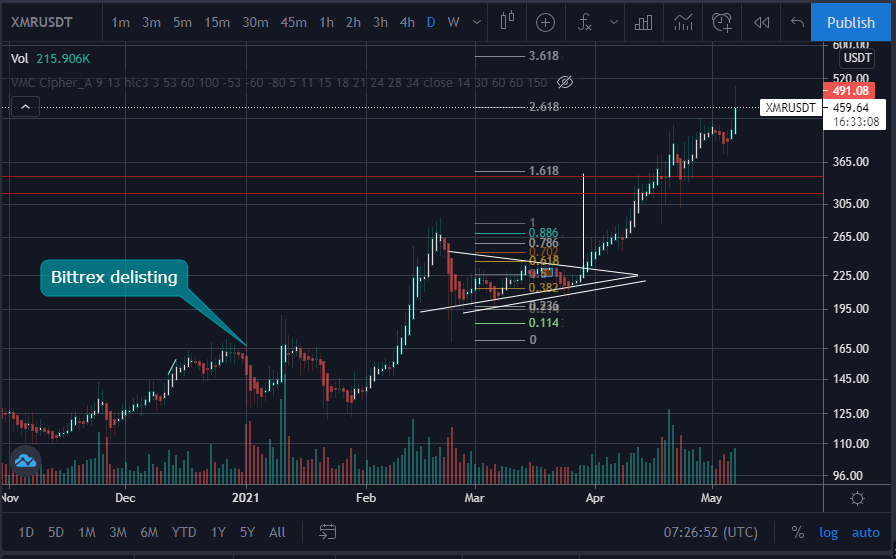The image size is (896, 559).
Task: Click the 3.618 Fibonacci level label
Action: pyautogui.click(x=543, y=56)
